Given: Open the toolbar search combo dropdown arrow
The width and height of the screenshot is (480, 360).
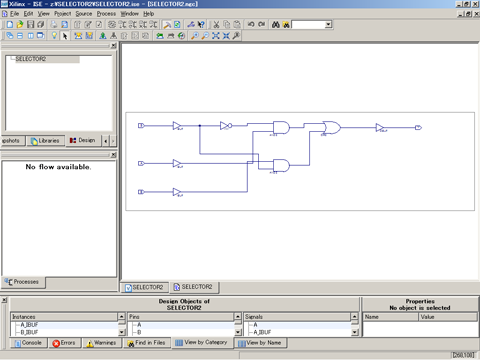Looking at the screenshot, I should tap(329, 24).
